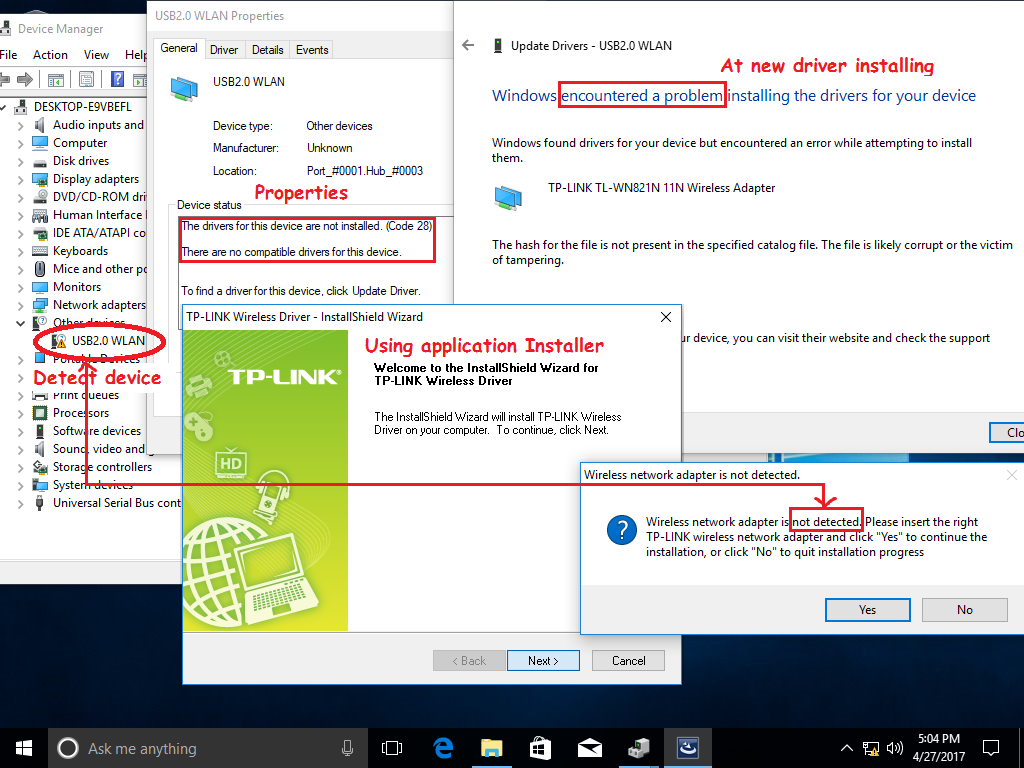This screenshot has height=768, width=1024.
Task: Expand Universal Serial Bus controllers category
Action: pos(20,504)
